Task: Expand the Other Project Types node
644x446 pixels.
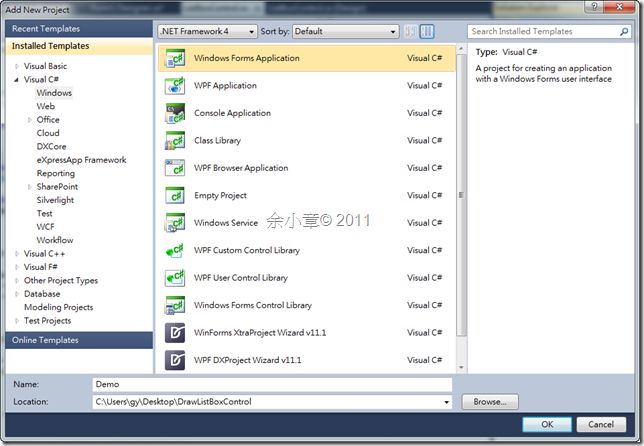Action: tap(17, 281)
